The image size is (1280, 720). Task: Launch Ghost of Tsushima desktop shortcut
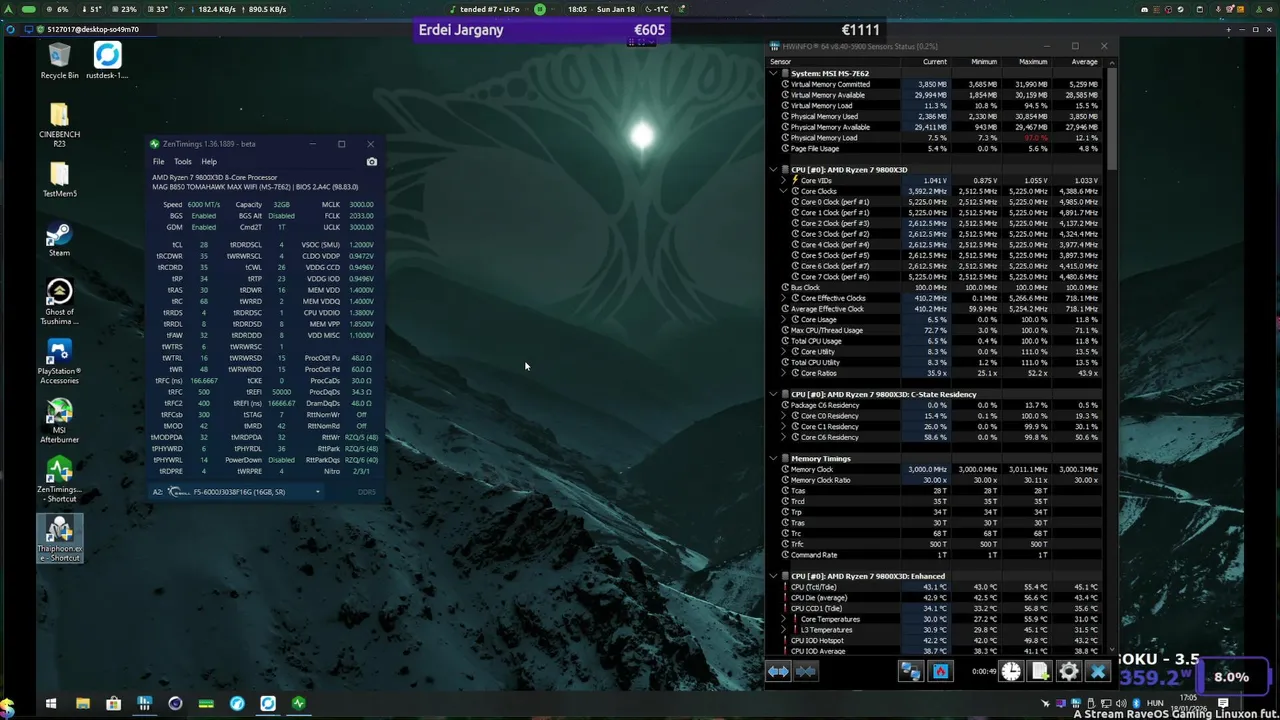(x=59, y=302)
